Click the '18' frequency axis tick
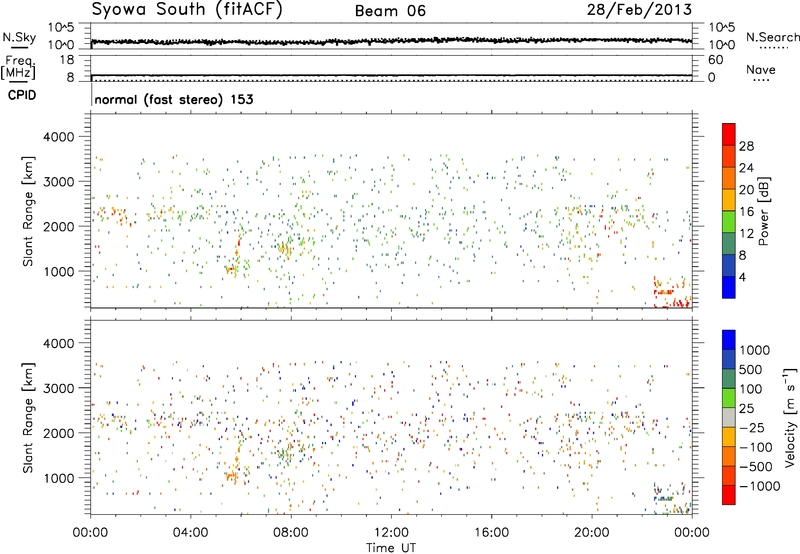The image size is (800, 554). coord(67,60)
